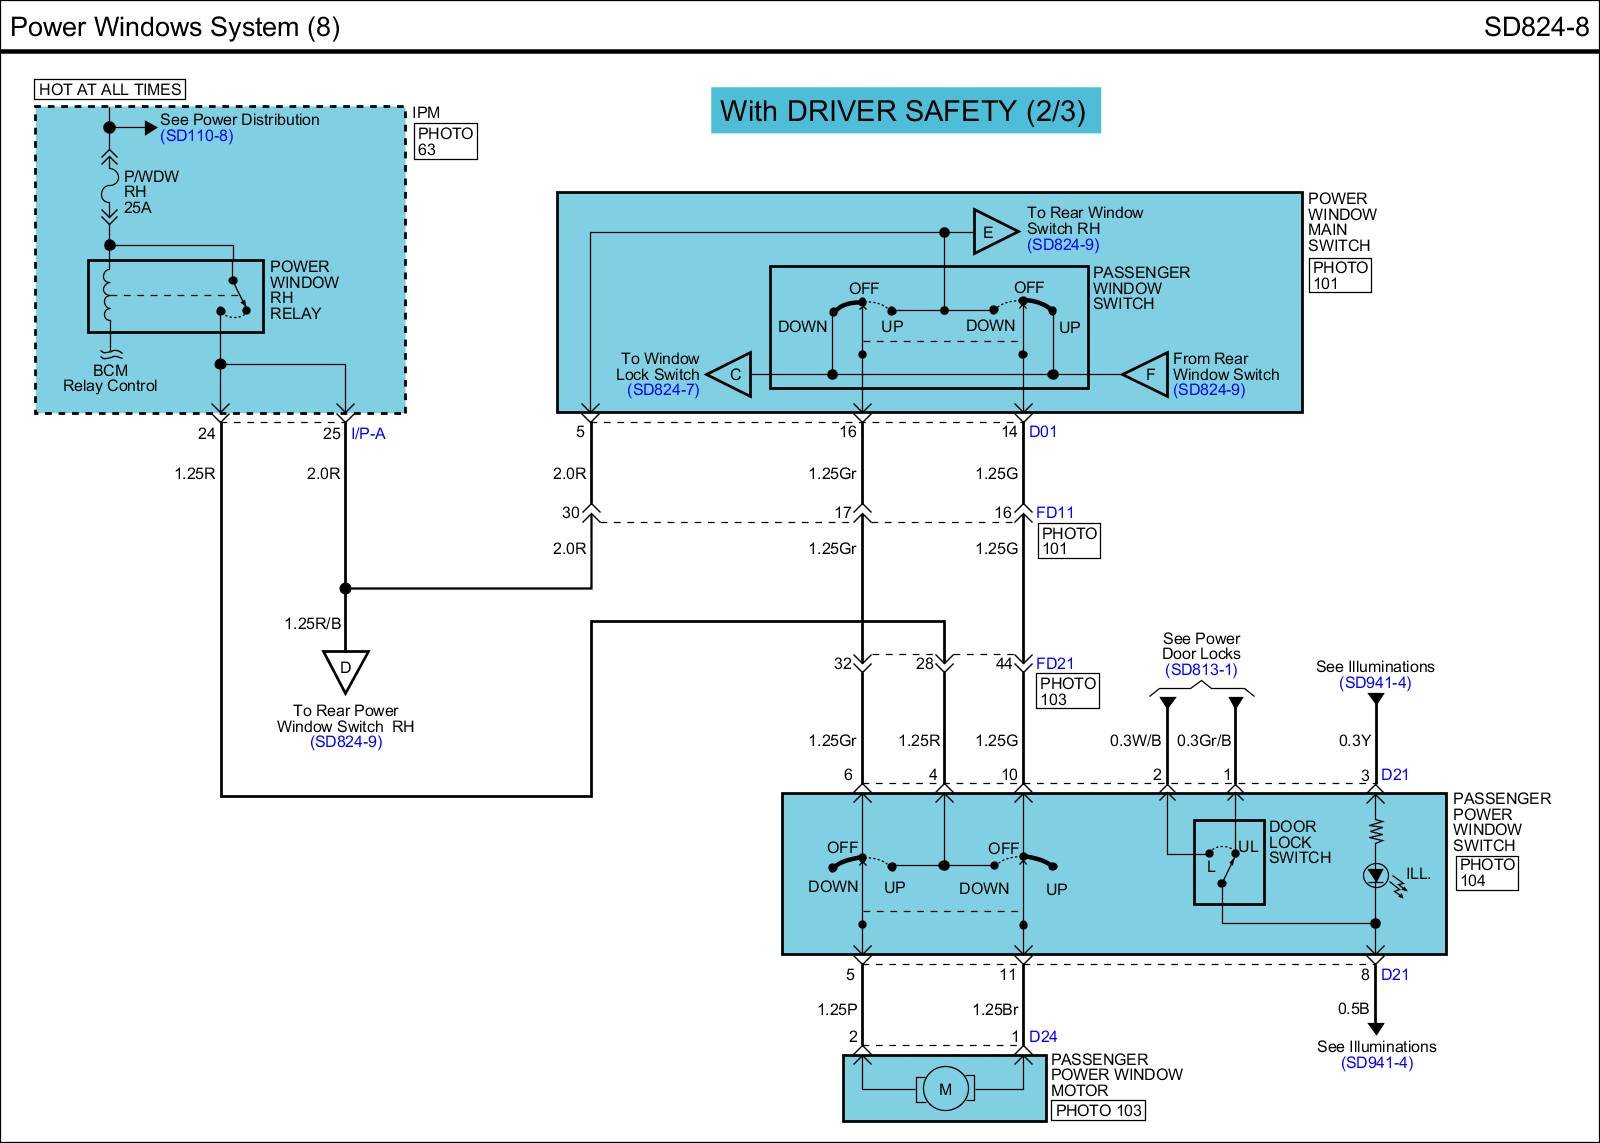Select the passenger power window motor symbol
This screenshot has height=1143, width=1600.
click(944, 1088)
